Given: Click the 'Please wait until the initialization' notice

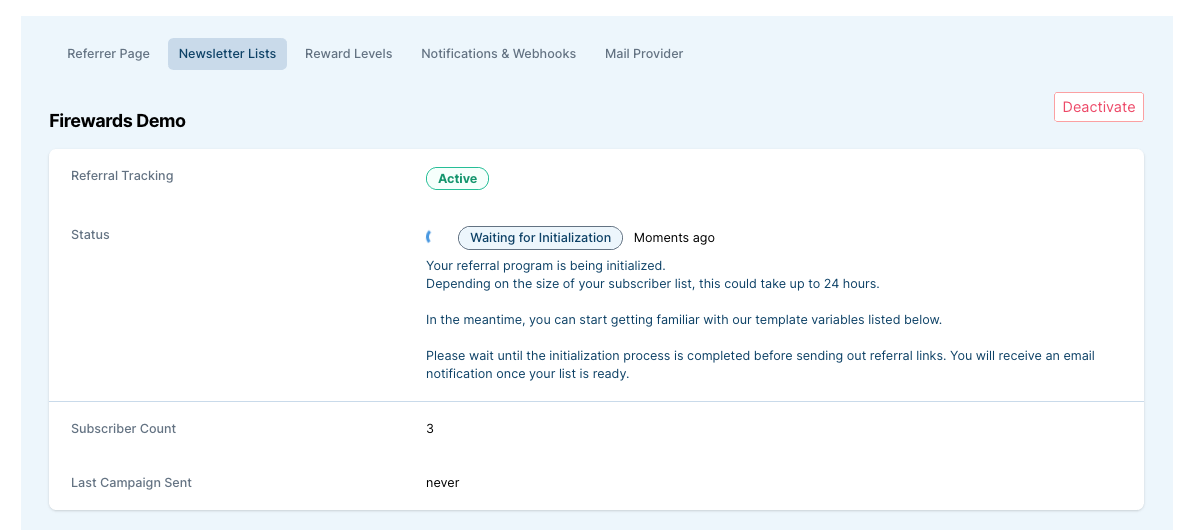Looking at the screenshot, I should [760, 364].
